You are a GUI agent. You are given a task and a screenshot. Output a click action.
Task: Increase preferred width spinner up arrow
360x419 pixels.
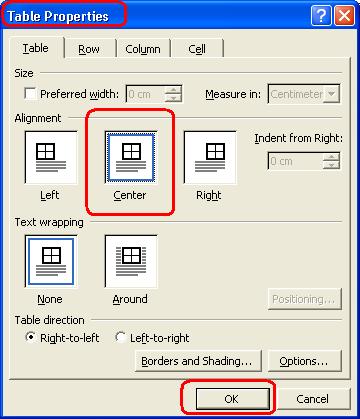(x=173, y=89)
